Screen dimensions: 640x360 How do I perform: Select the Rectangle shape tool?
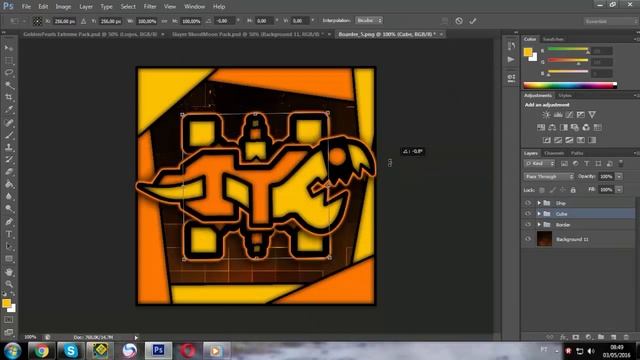point(9,259)
